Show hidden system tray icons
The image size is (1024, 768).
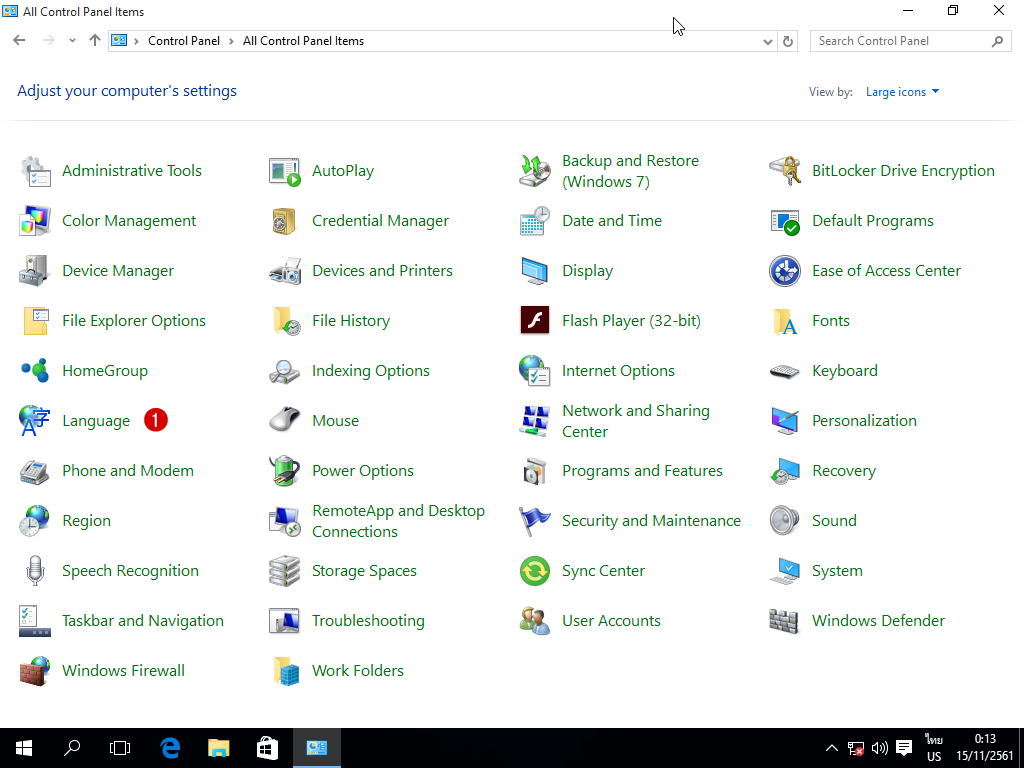tap(831, 748)
